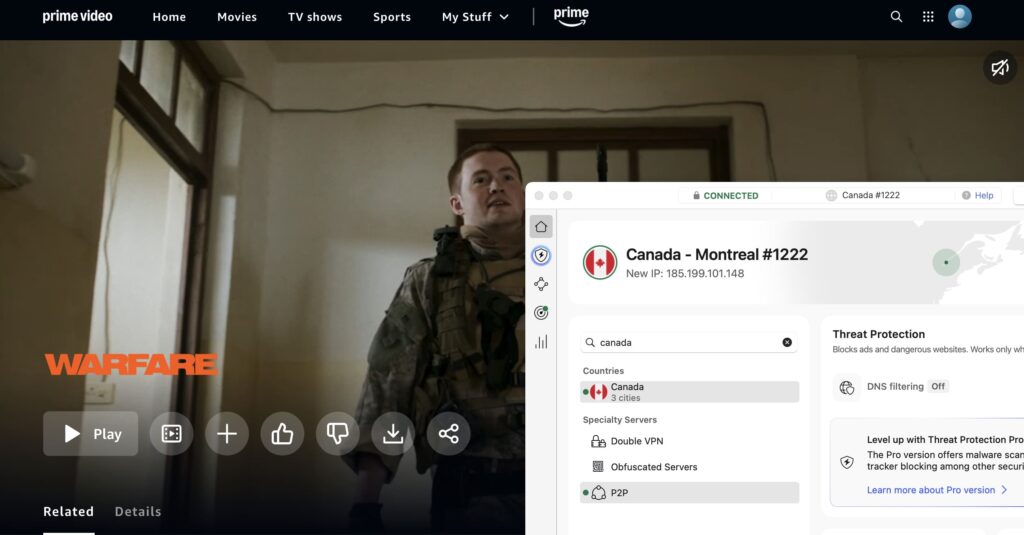
Task: Open Meshnet icon in VPN sidebar
Action: 541,284
